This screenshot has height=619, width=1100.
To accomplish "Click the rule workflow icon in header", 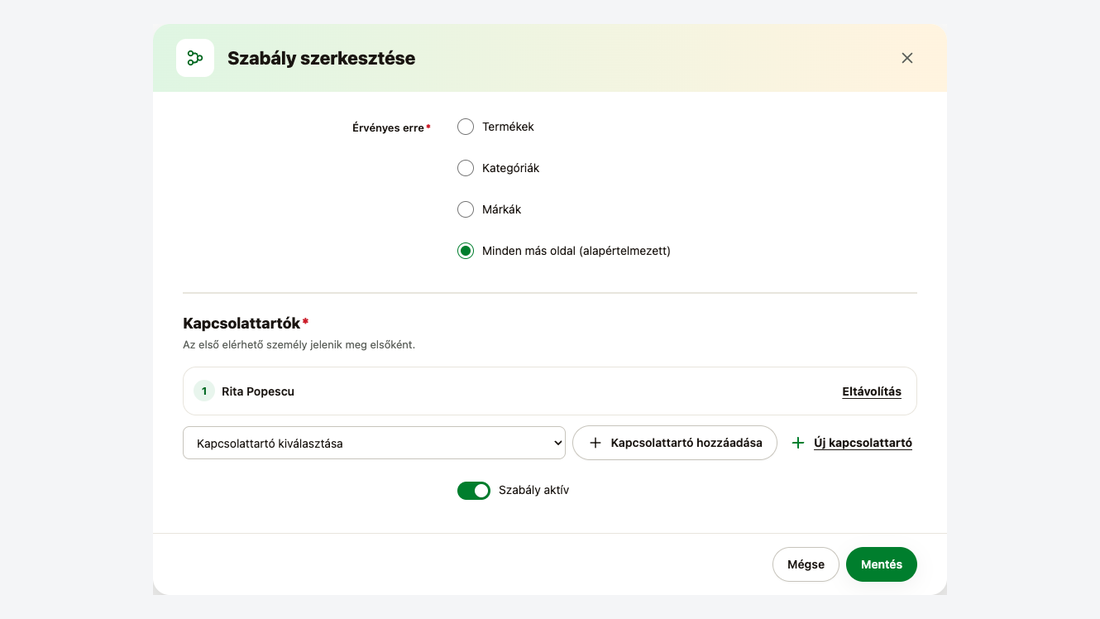I will point(195,58).
